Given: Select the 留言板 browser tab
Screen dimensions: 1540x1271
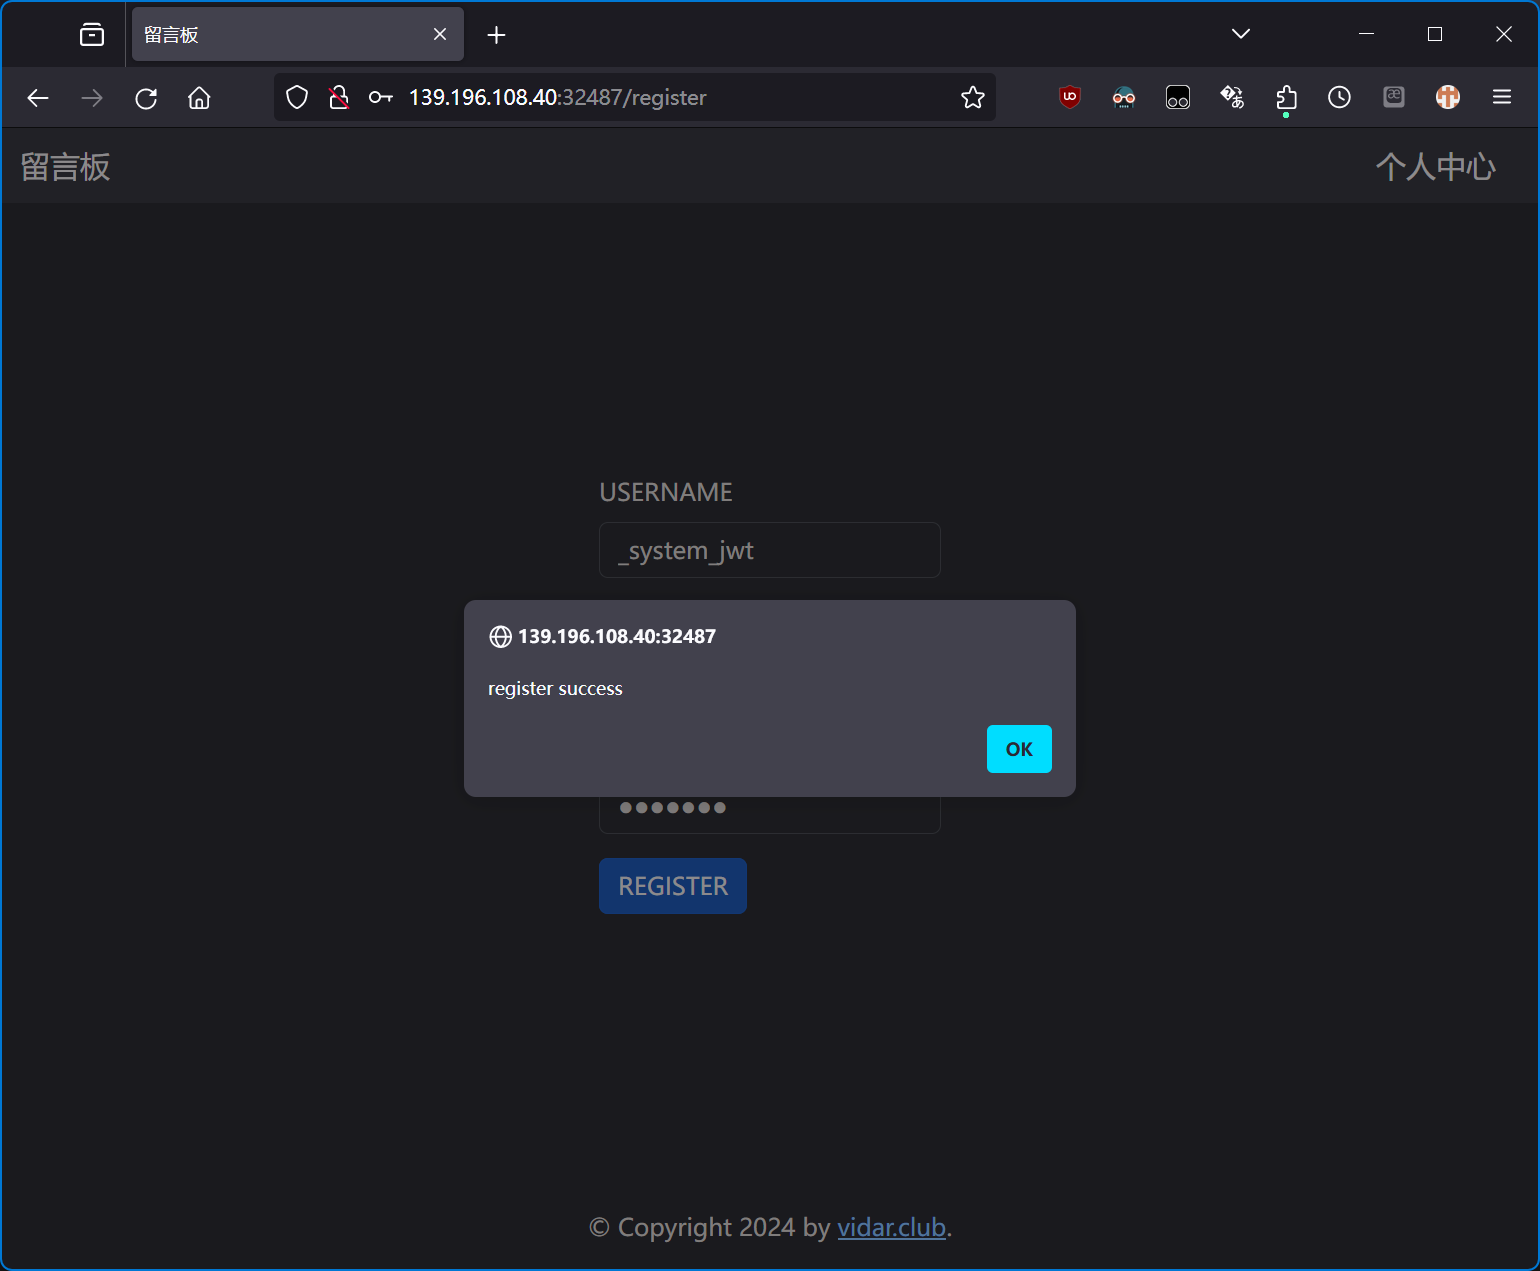Looking at the screenshot, I should point(280,35).
